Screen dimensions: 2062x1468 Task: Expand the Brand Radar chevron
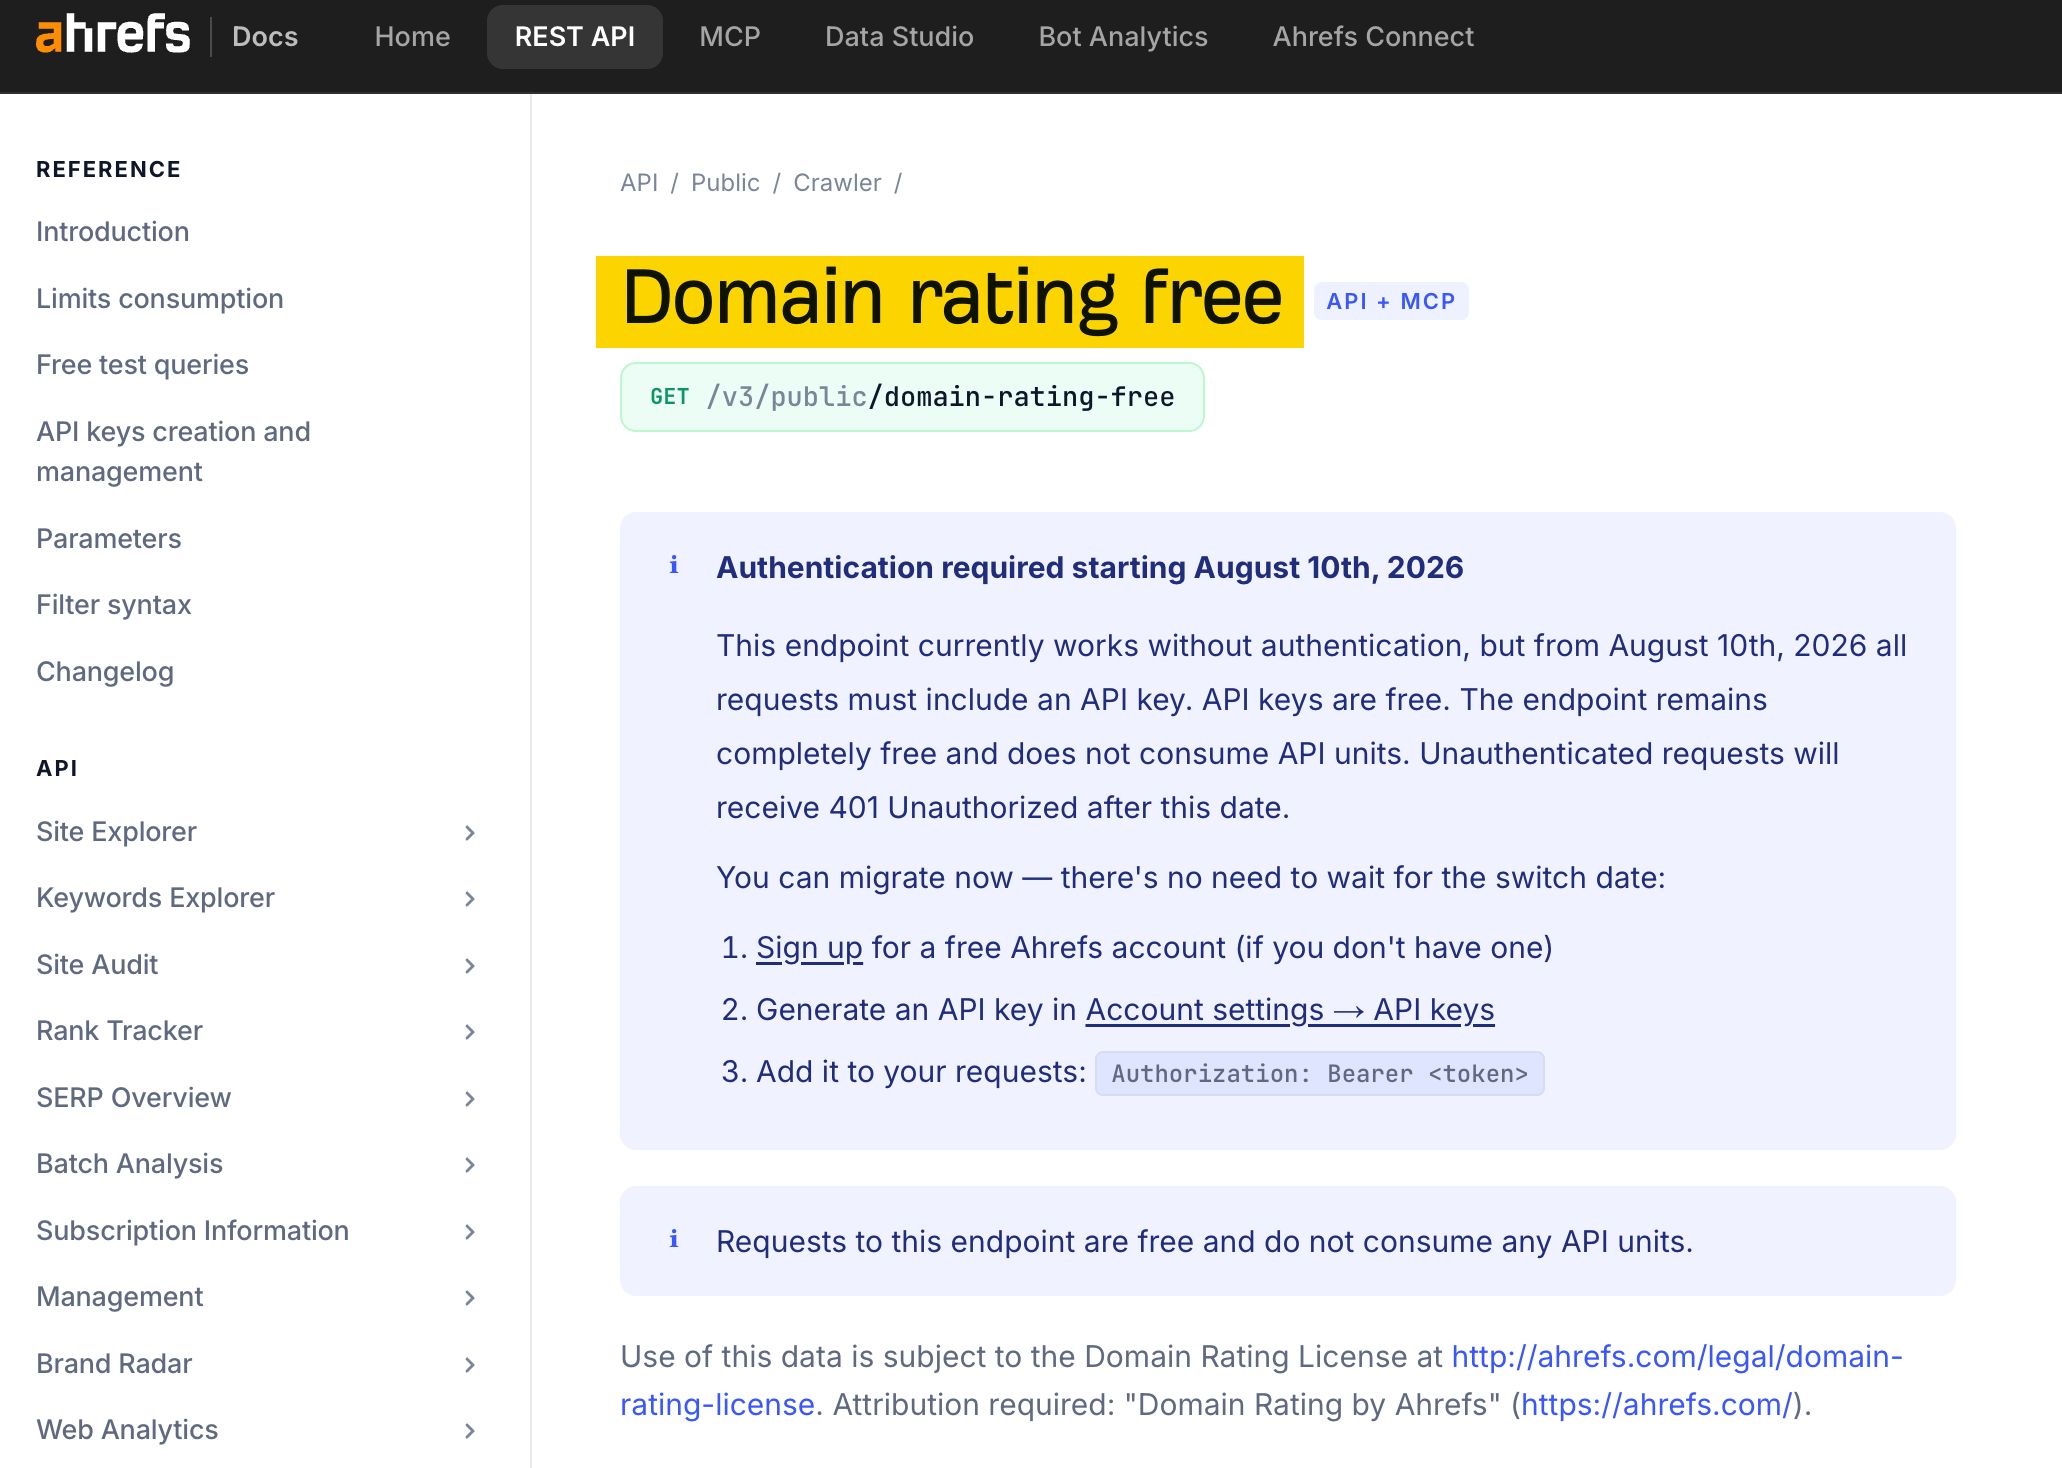coord(469,1365)
